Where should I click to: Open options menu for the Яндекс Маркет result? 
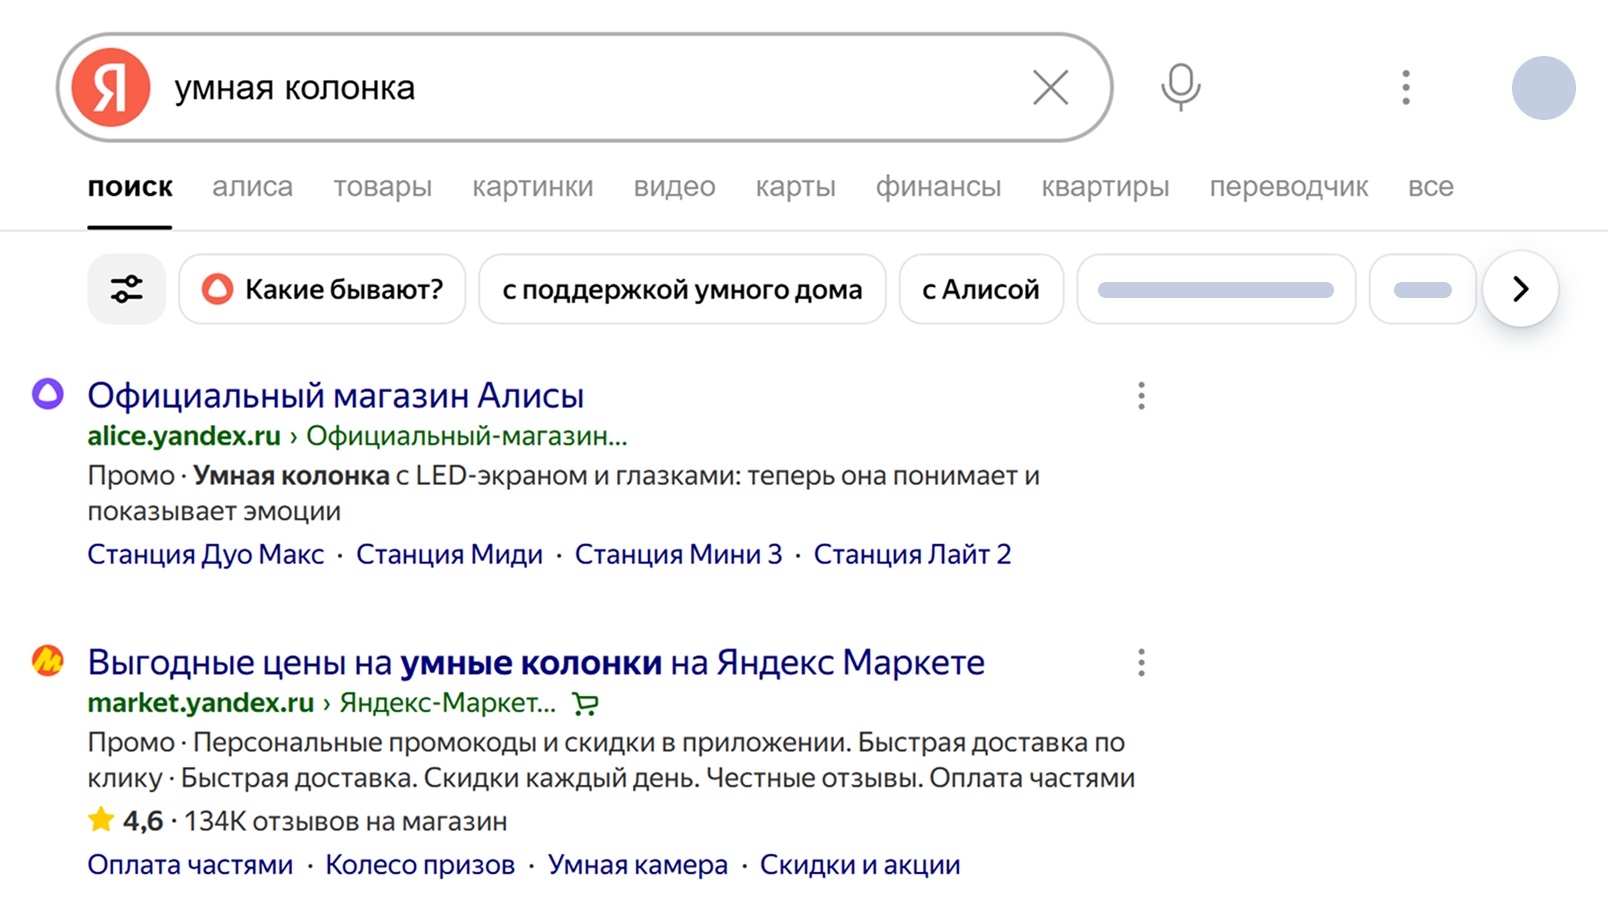(x=1141, y=662)
